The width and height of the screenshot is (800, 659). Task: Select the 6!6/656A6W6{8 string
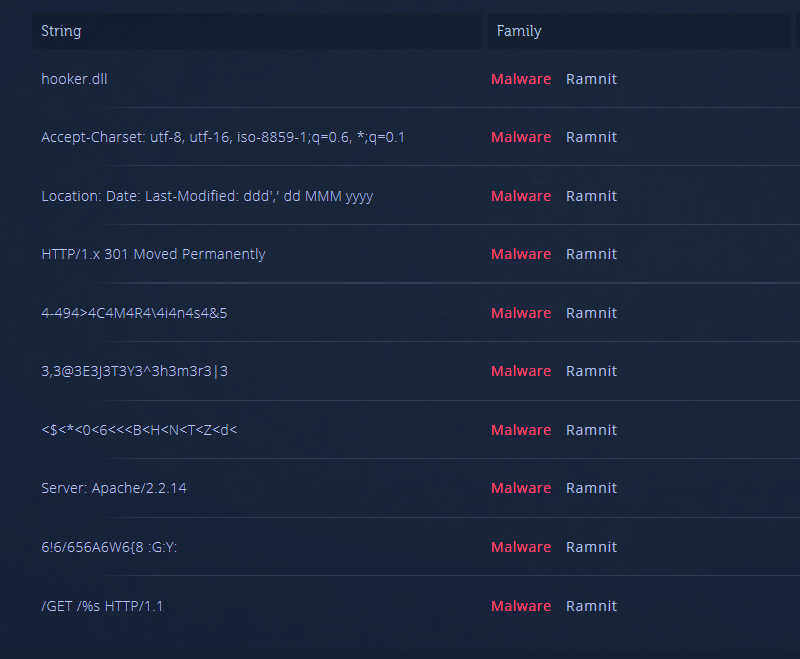coord(109,547)
